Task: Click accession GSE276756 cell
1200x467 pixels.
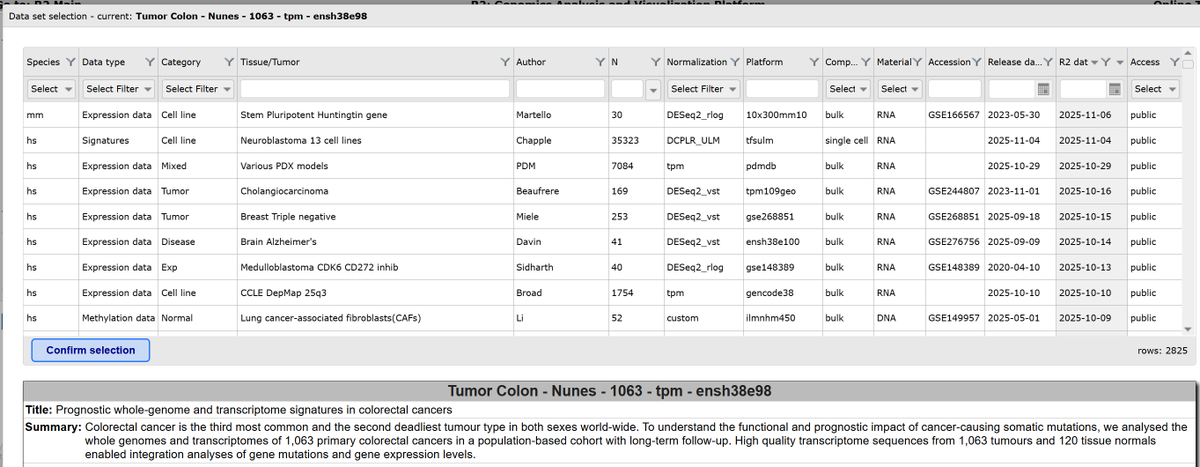Action: (x=954, y=242)
